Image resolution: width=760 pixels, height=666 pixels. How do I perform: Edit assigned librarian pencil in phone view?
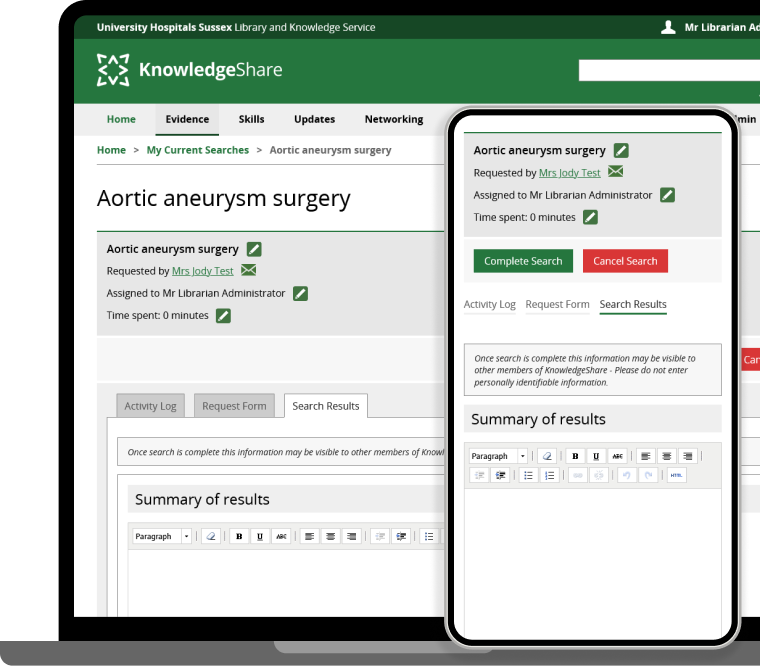point(667,195)
